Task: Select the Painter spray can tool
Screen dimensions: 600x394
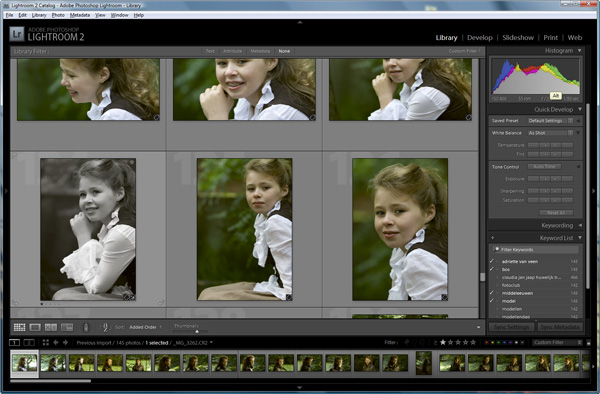Action: (x=86, y=327)
